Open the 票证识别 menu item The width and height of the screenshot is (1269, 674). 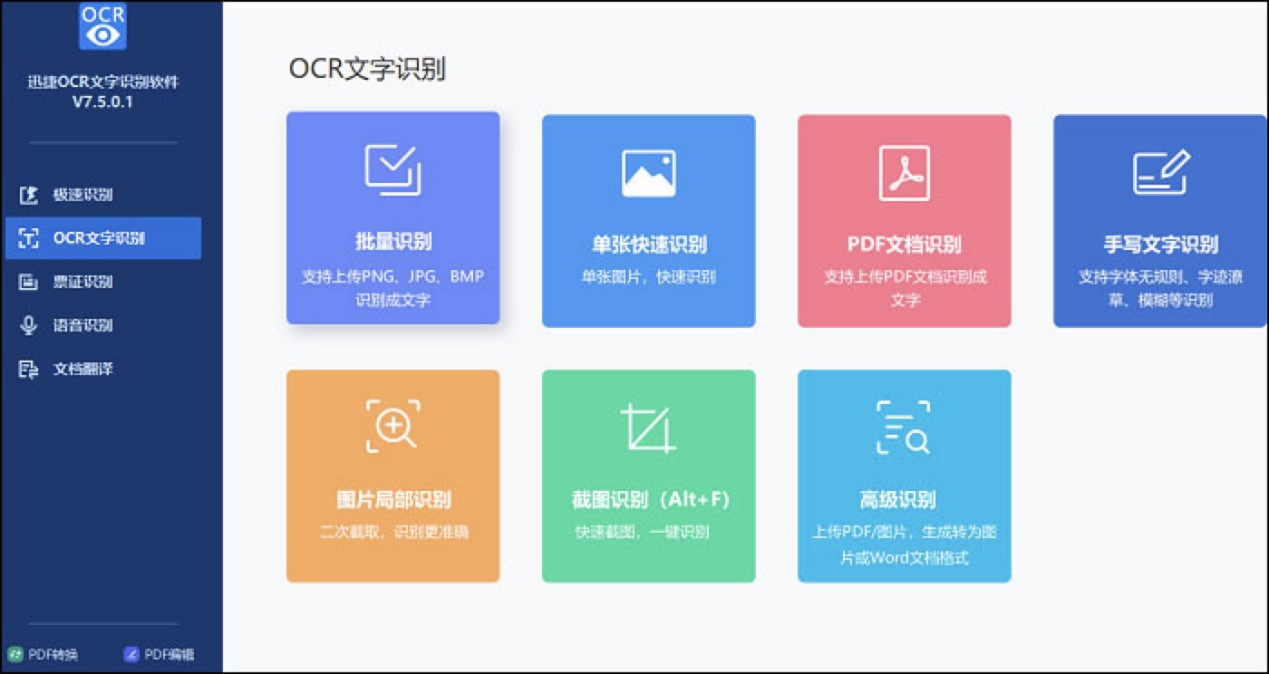101,282
